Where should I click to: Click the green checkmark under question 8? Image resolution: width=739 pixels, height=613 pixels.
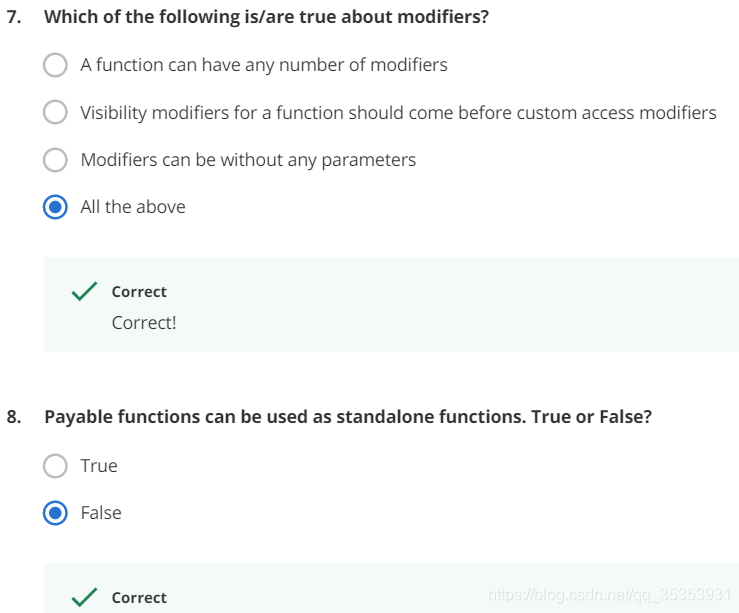tap(84, 597)
